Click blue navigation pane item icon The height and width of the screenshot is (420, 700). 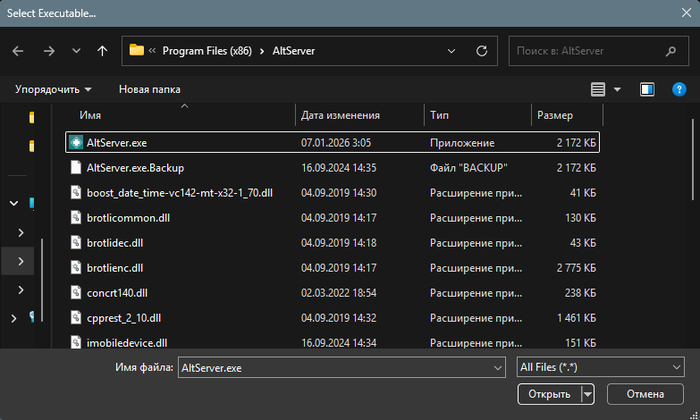click(x=32, y=203)
